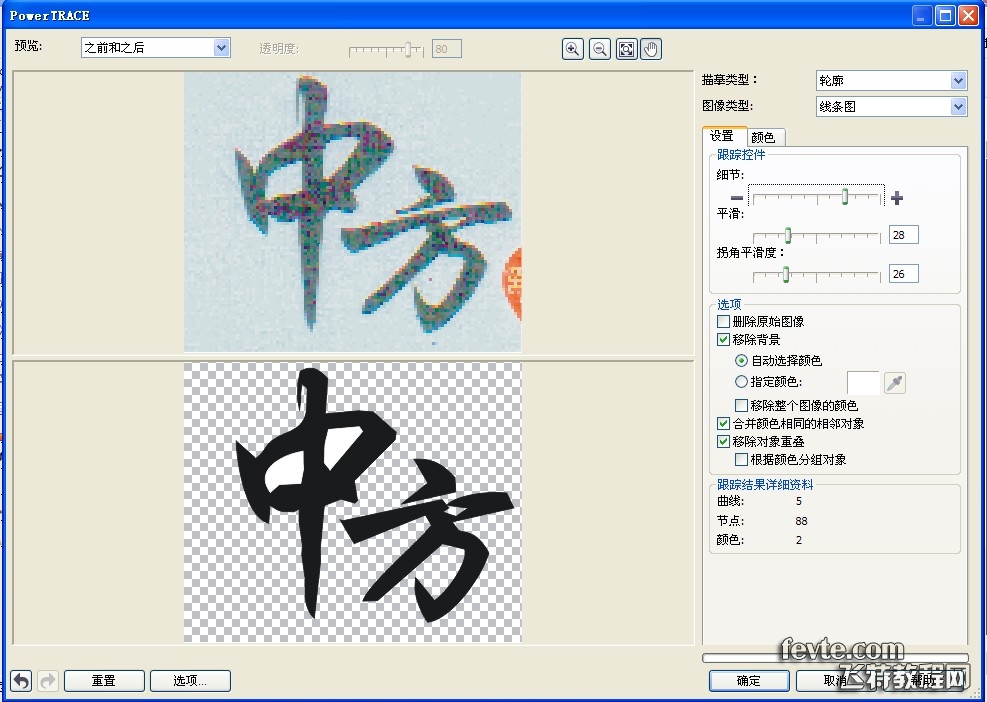The height and width of the screenshot is (702, 987).
Task: Click the zoom out magnifier icon
Action: click(600, 49)
